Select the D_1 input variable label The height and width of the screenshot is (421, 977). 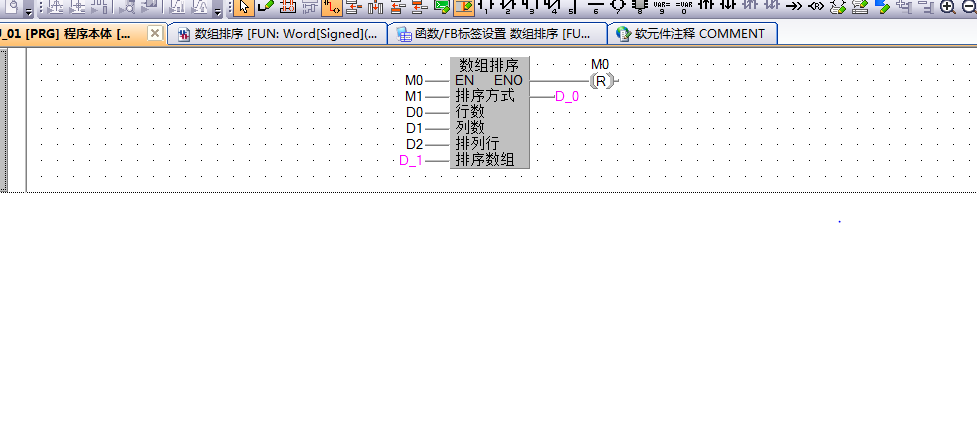pos(411,160)
